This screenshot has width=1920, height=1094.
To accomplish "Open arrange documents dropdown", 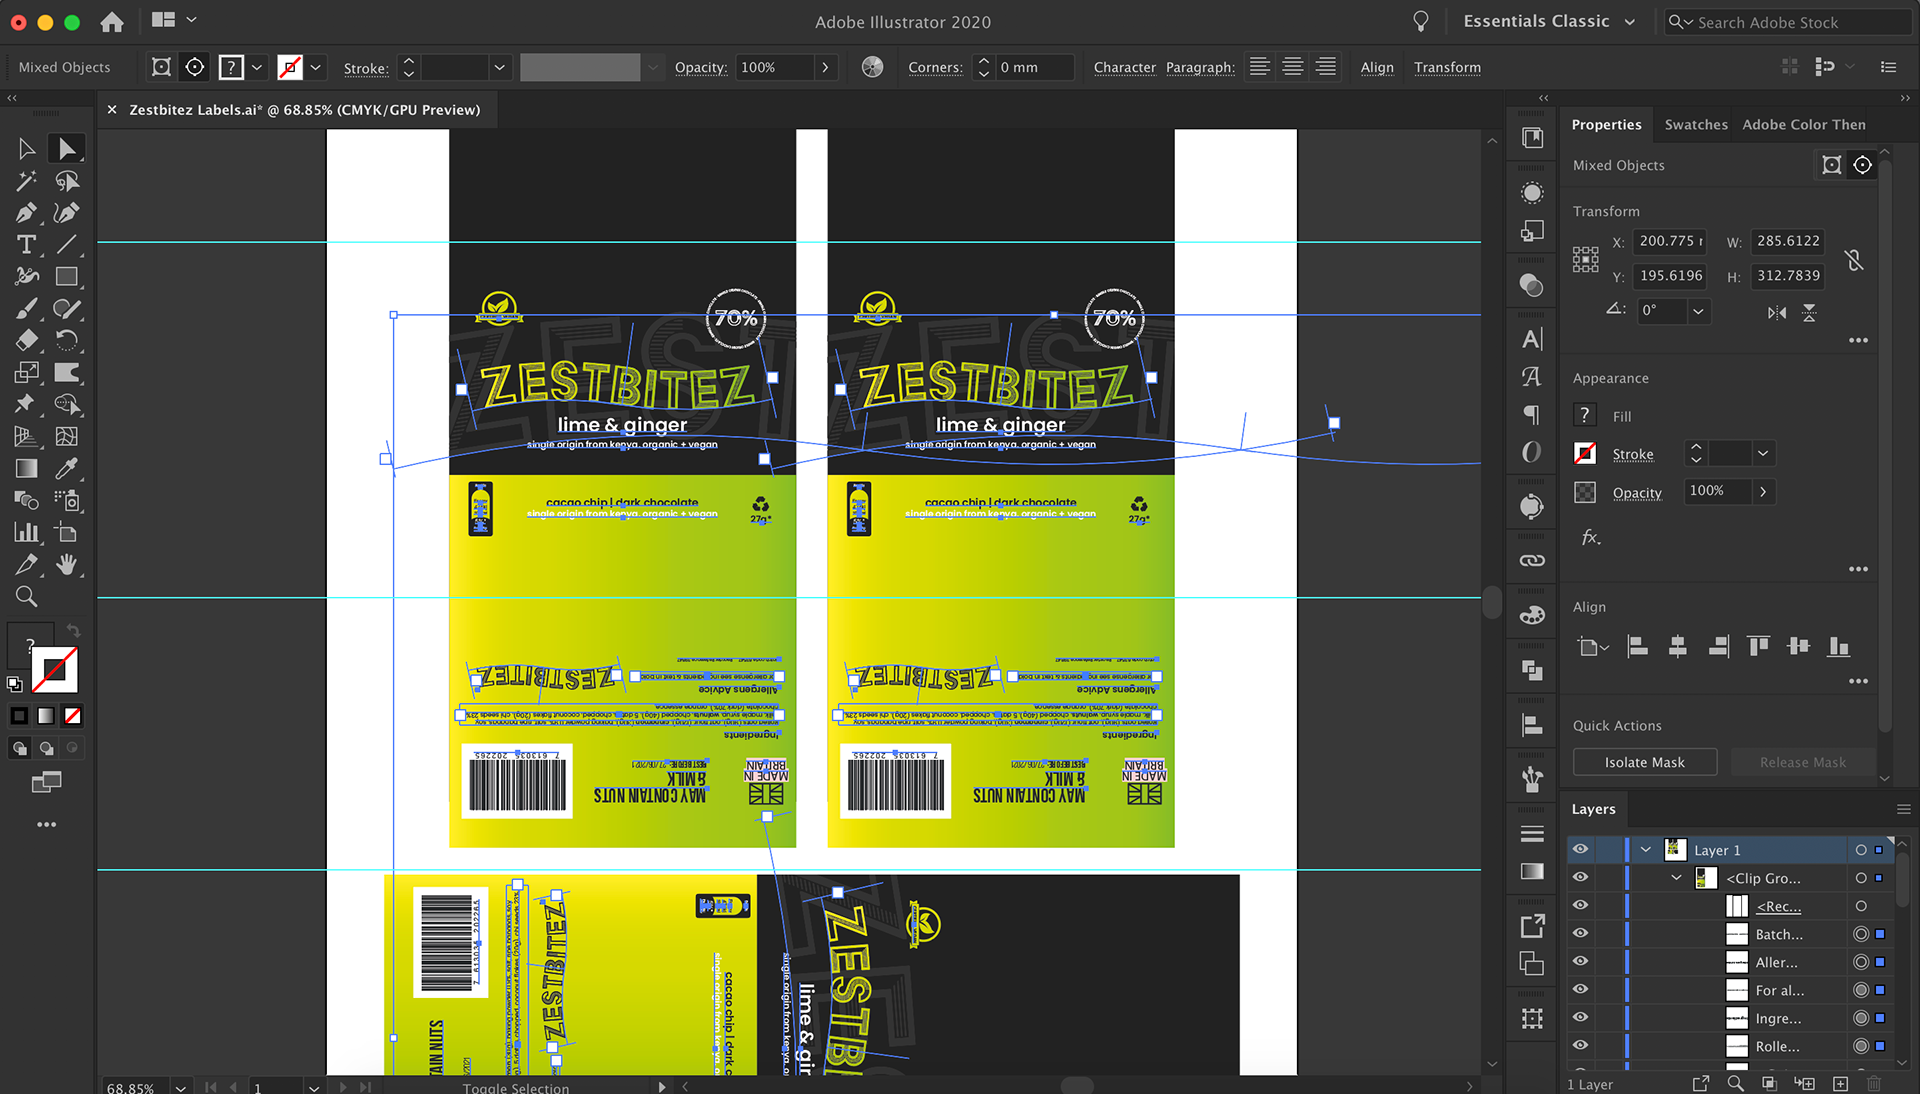I will (174, 20).
